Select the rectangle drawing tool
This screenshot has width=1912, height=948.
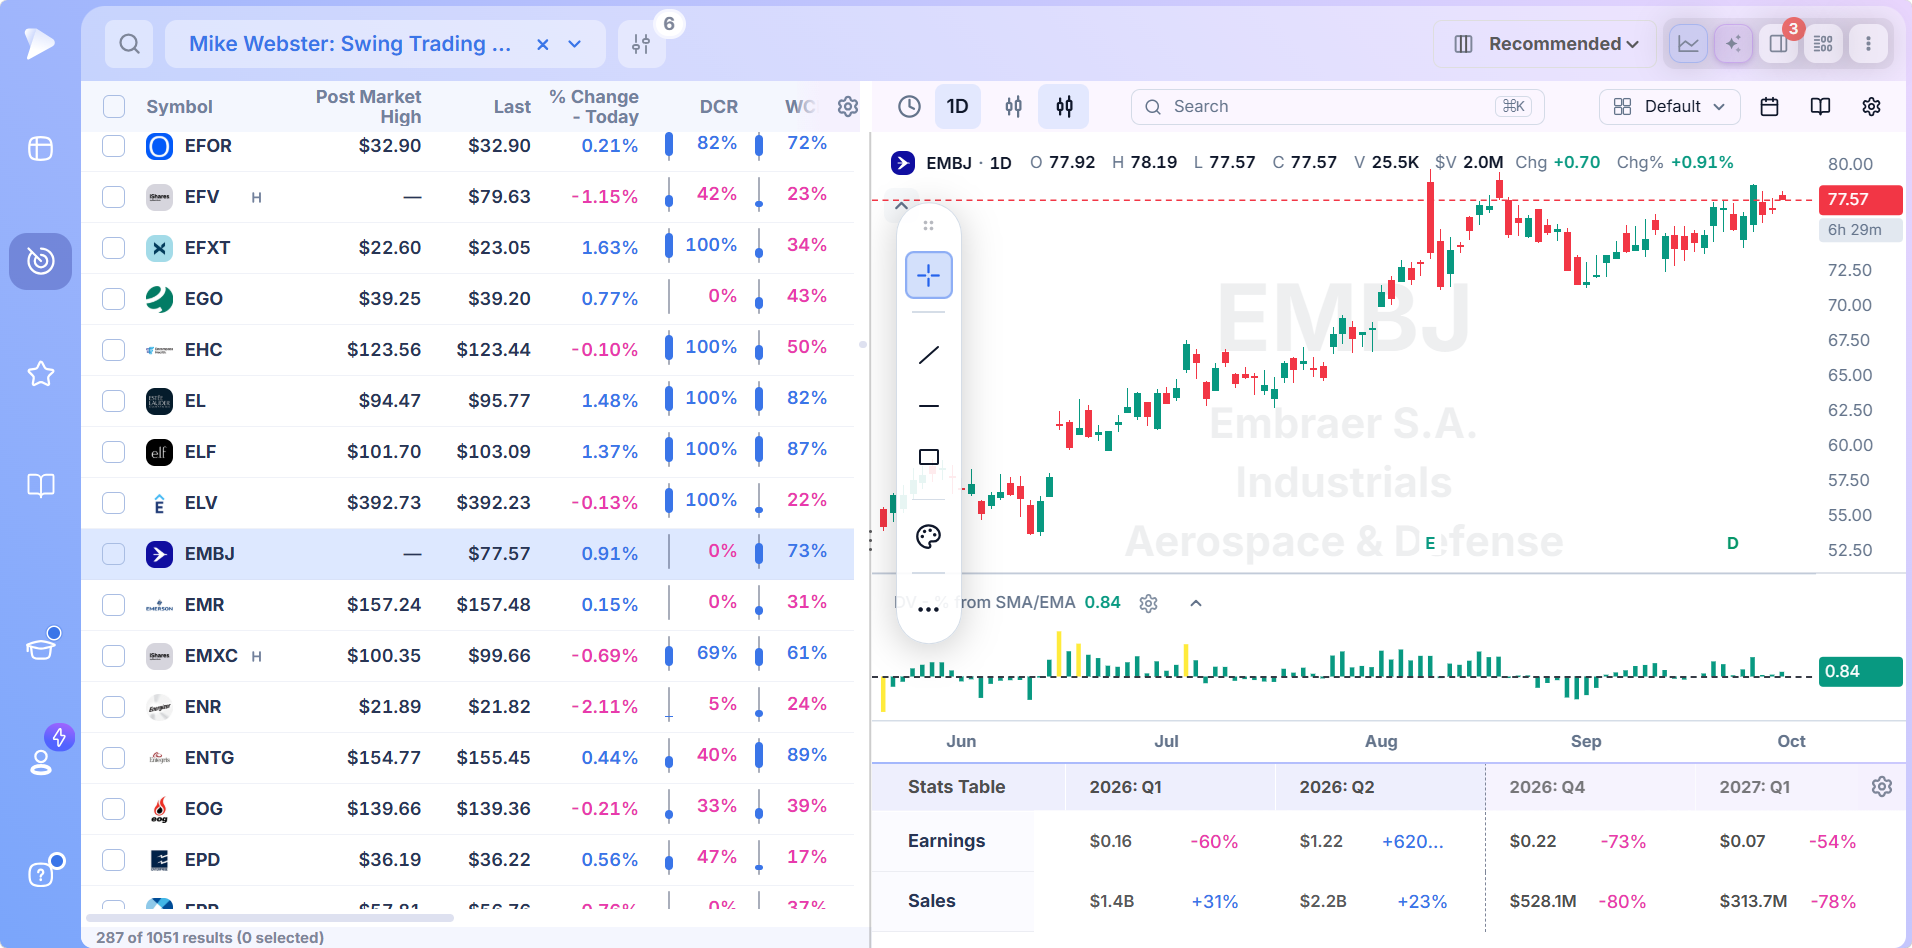click(x=929, y=457)
